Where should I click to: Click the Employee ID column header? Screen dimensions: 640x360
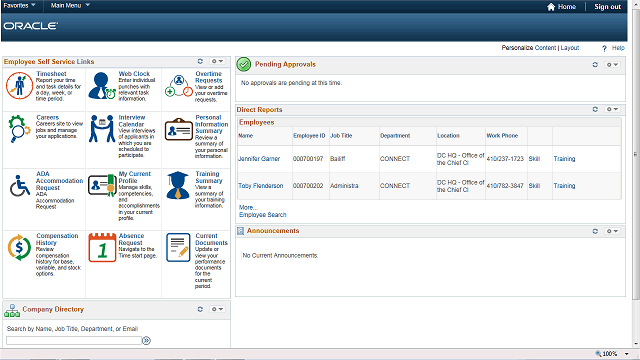click(309, 136)
